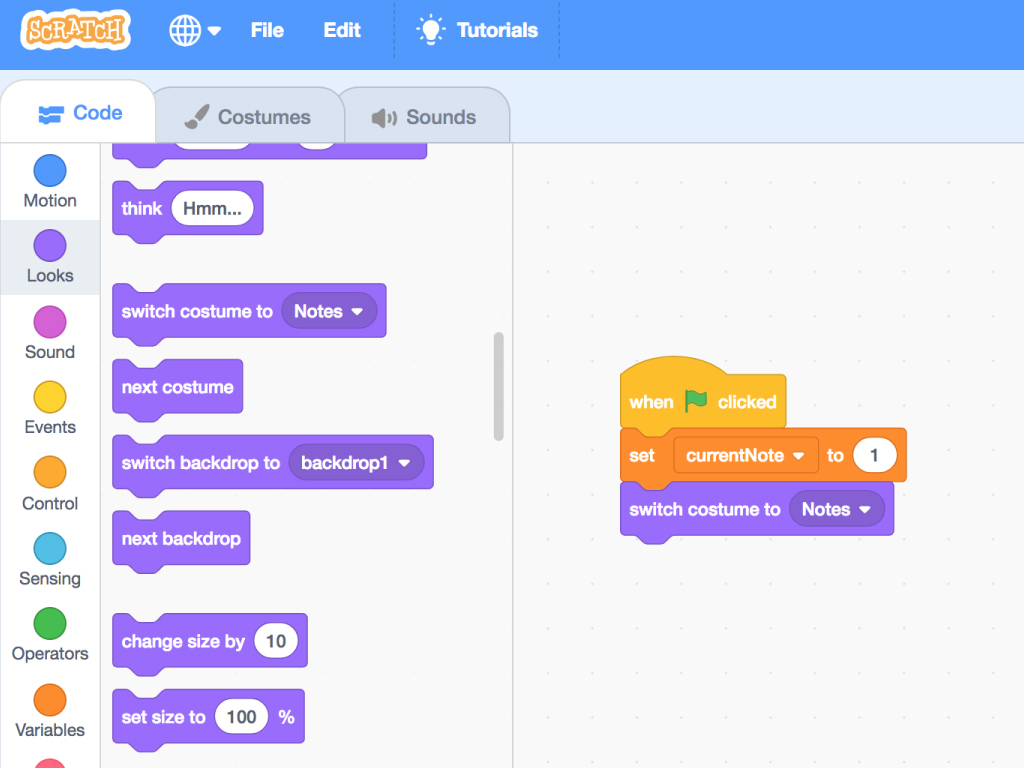1024x768 pixels.
Task: Open the Edit menu
Action: tap(342, 30)
